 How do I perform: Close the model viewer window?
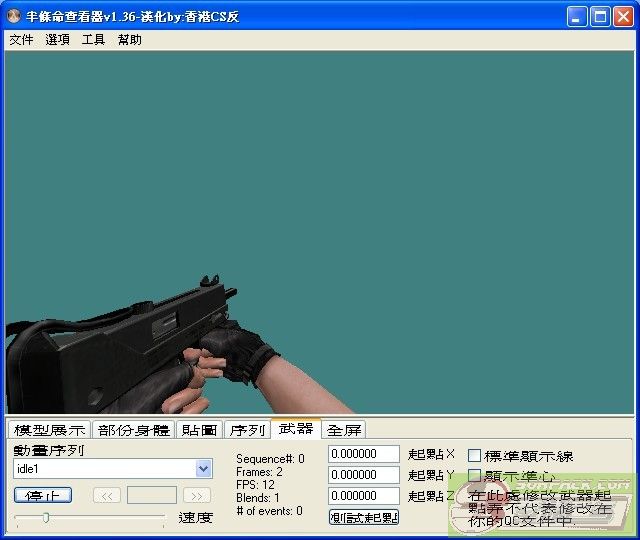tap(624, 17)
